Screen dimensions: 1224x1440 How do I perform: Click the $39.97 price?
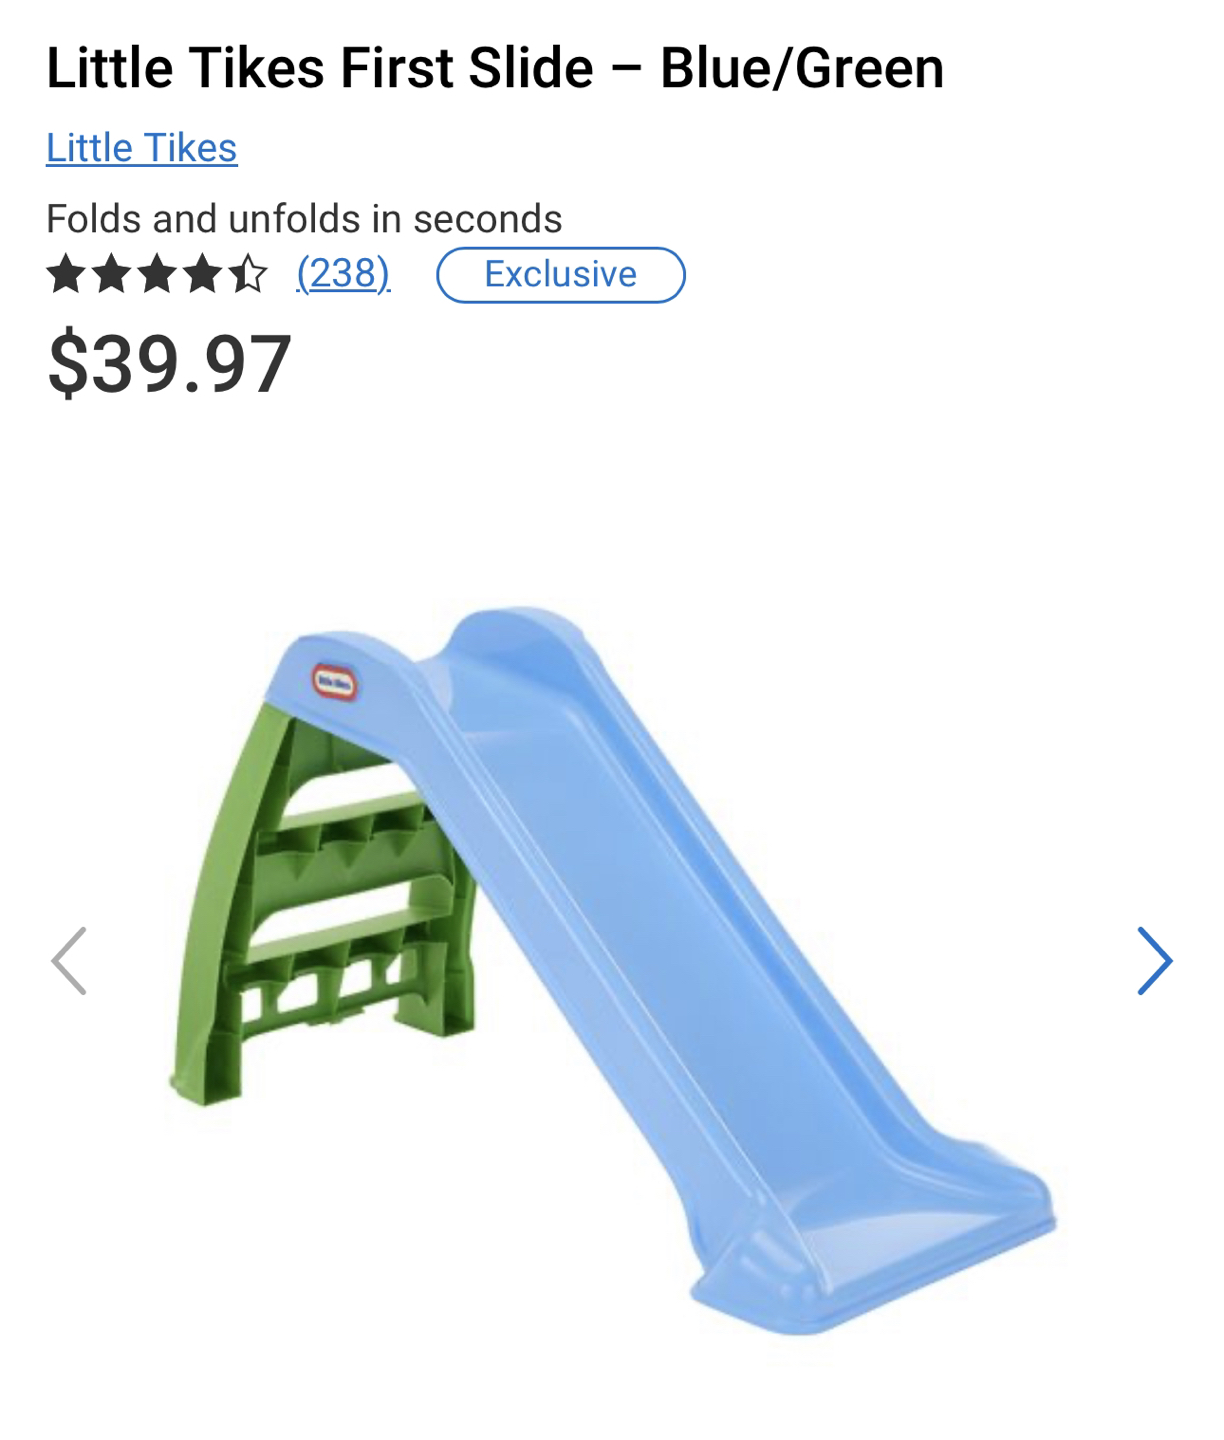click(169, 365)
